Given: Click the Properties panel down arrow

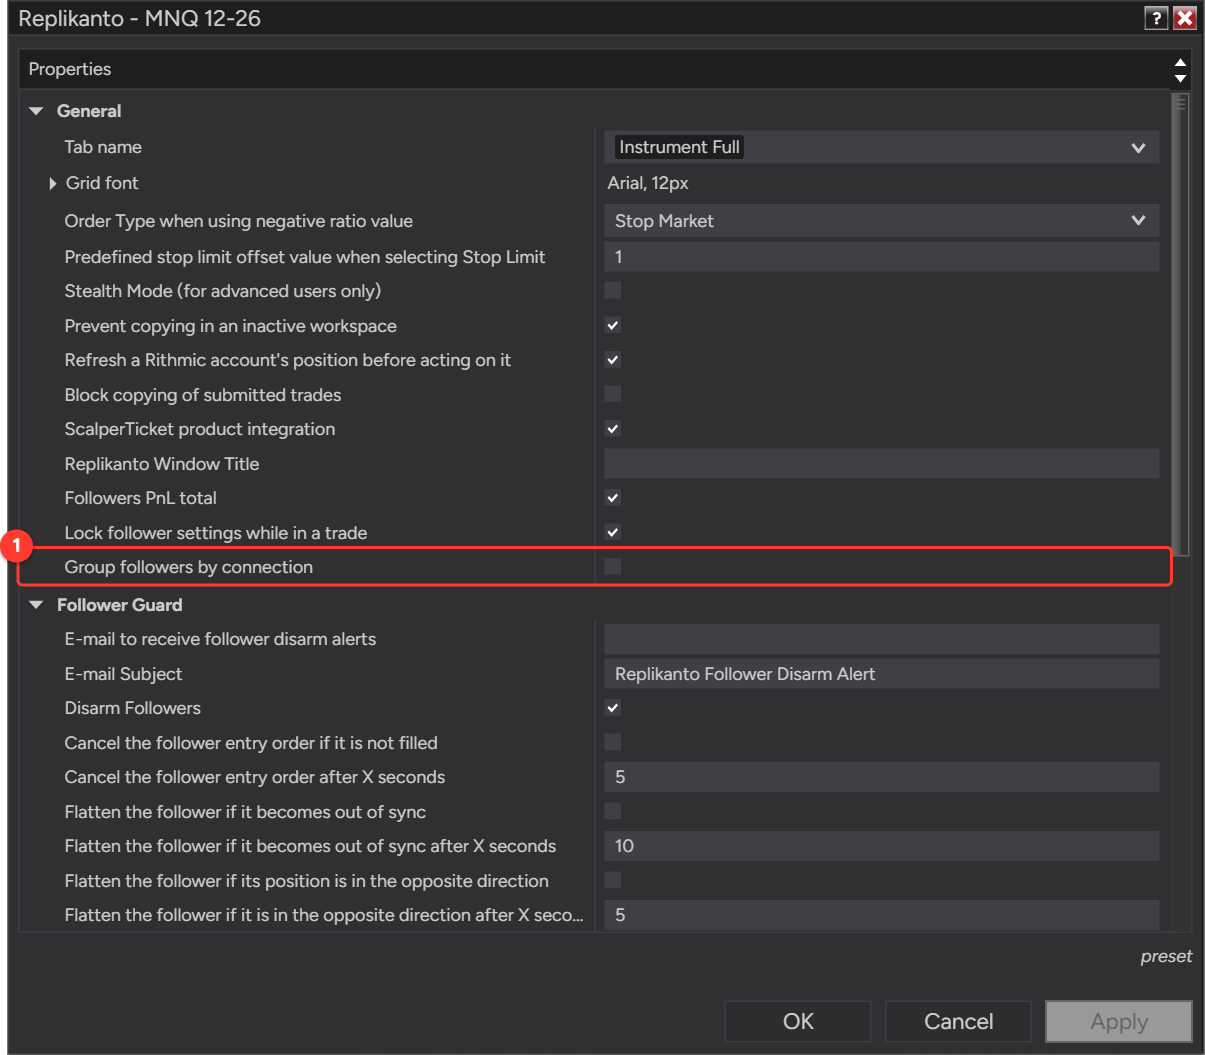Looking at the screenshot, I should [x=1180, y=78].
